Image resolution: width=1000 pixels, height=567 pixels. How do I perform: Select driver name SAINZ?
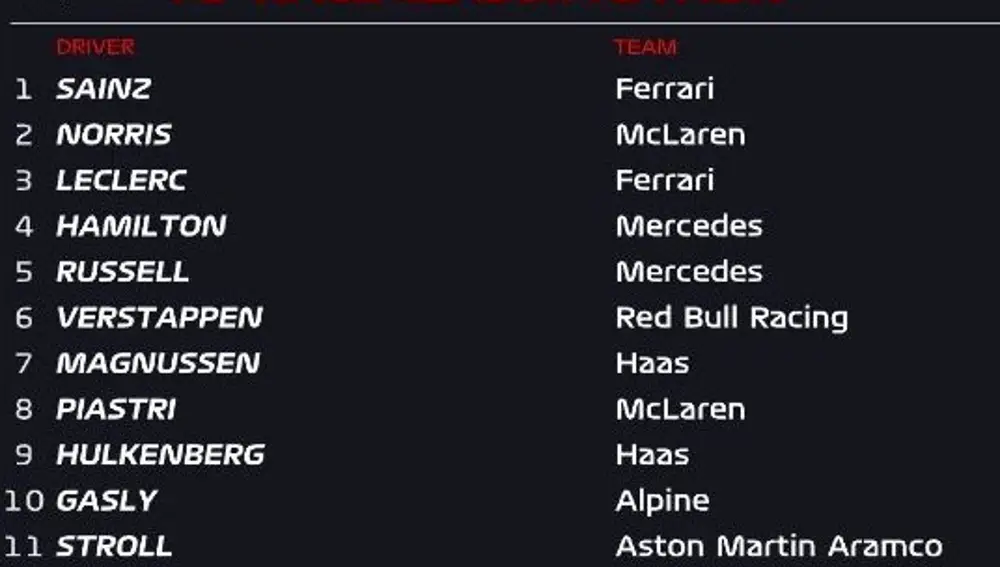[x=103, y=89]
